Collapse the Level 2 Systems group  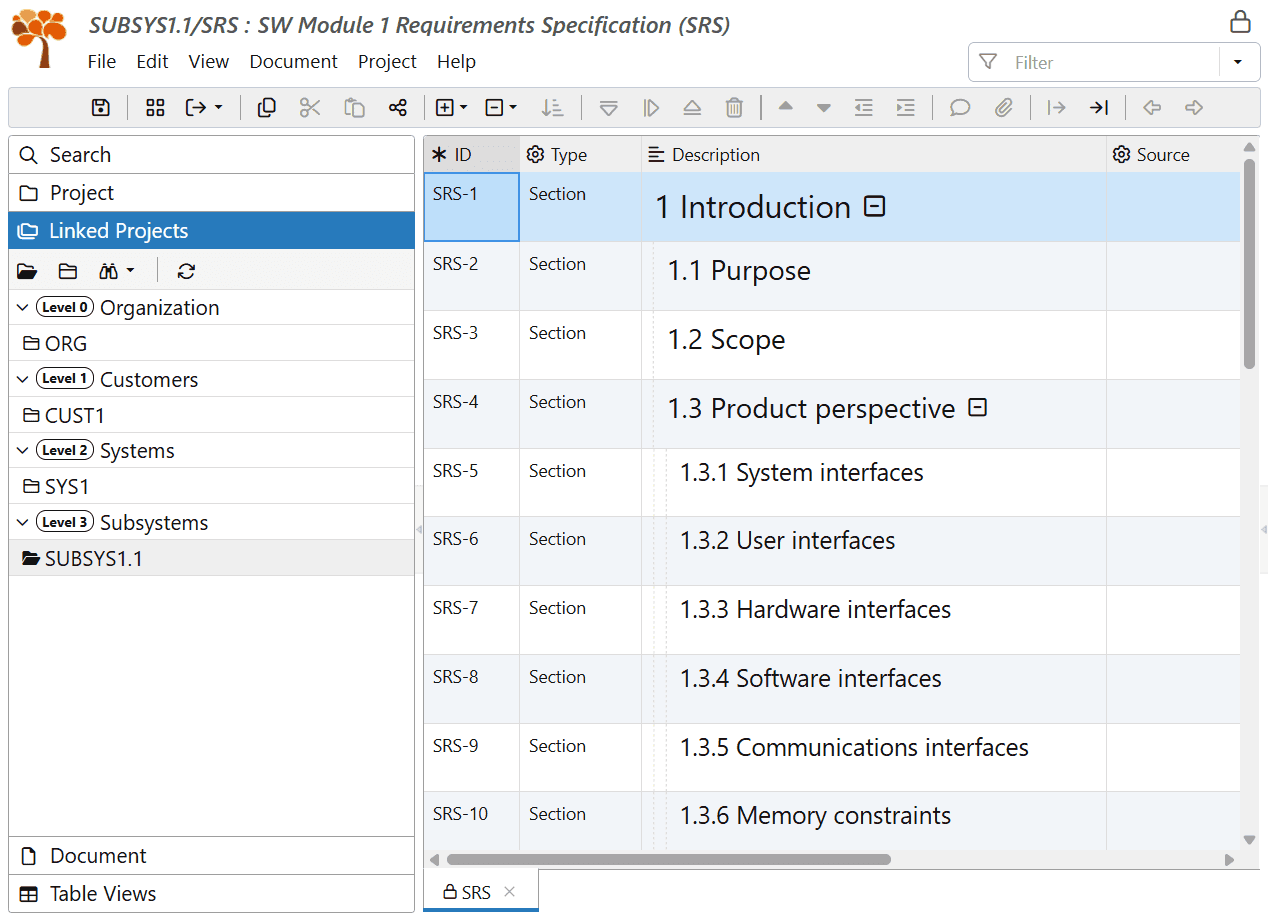[x=23, y=451]
